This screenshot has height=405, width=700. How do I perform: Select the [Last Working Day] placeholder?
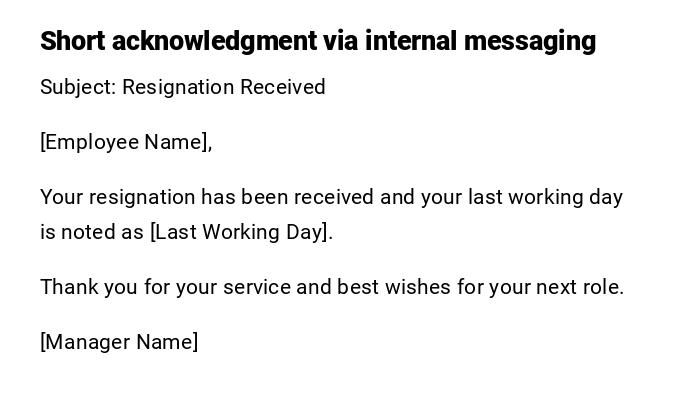[239, 232]
